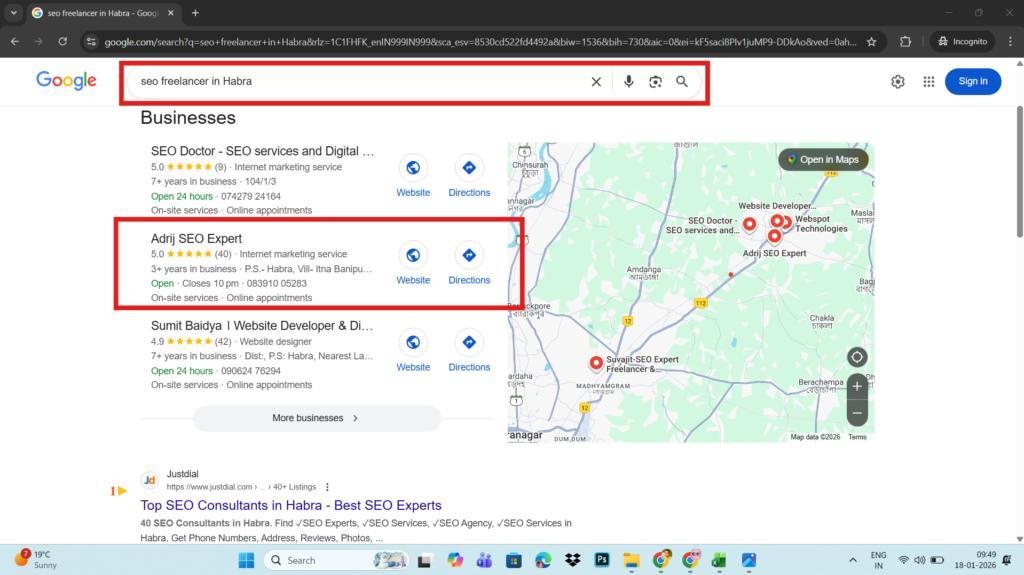The image size is (1024, 575).
Task: Open Google quick settings gear
Action: point(898,82)
